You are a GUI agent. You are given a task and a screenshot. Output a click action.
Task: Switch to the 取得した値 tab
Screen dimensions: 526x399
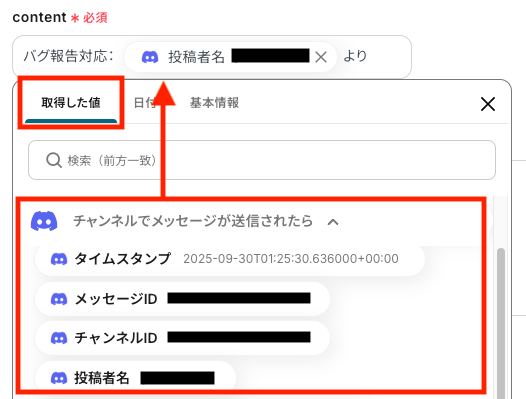point(71,103)
